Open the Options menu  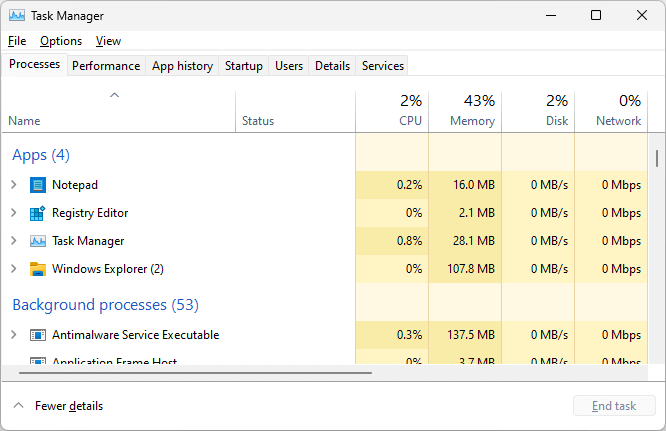point(61,41)
